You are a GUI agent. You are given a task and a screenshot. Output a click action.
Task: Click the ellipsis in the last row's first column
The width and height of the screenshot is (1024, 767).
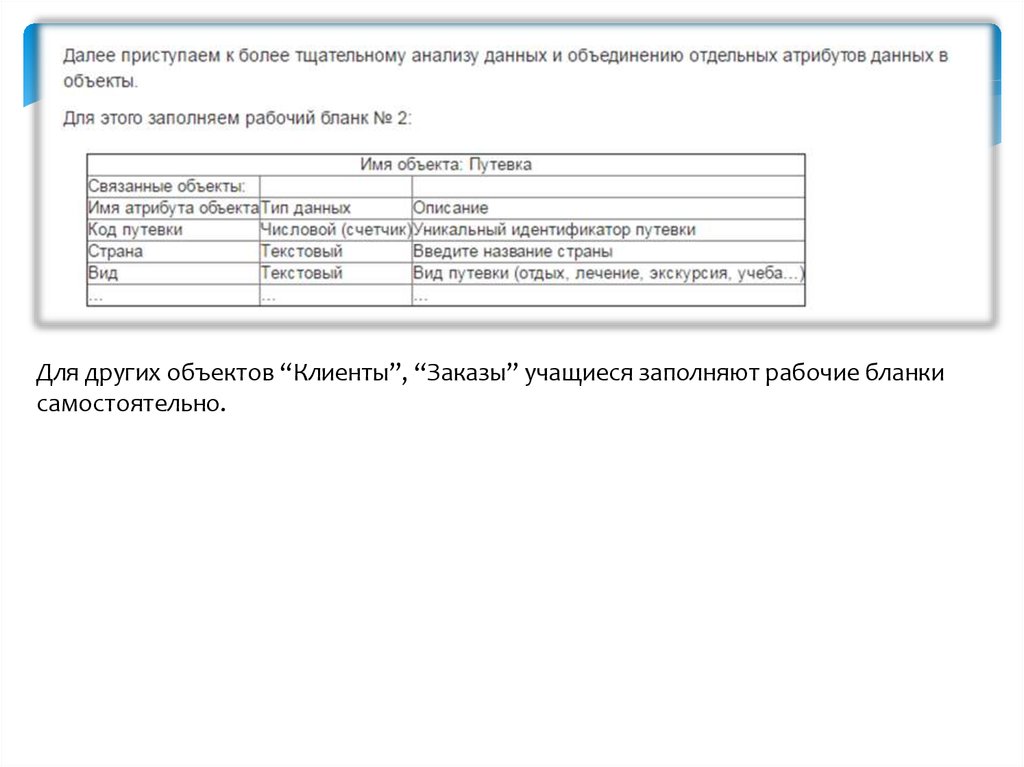point(173,295)
